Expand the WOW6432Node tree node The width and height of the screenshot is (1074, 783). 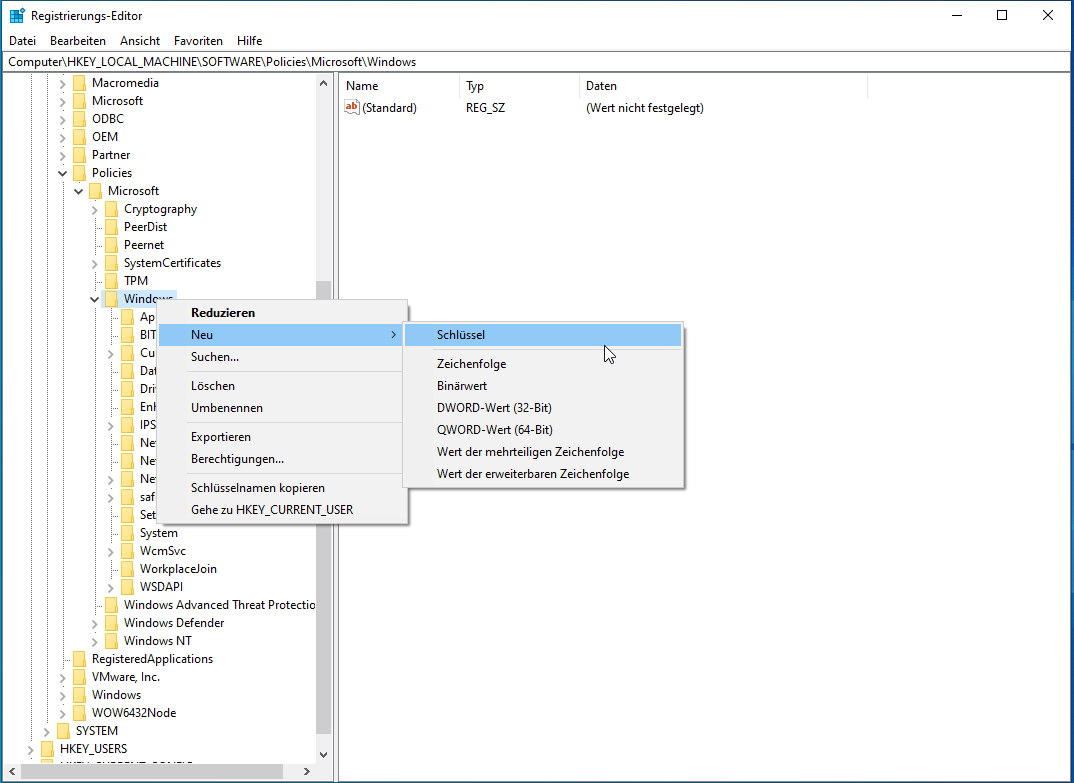[x=63, y=713]
